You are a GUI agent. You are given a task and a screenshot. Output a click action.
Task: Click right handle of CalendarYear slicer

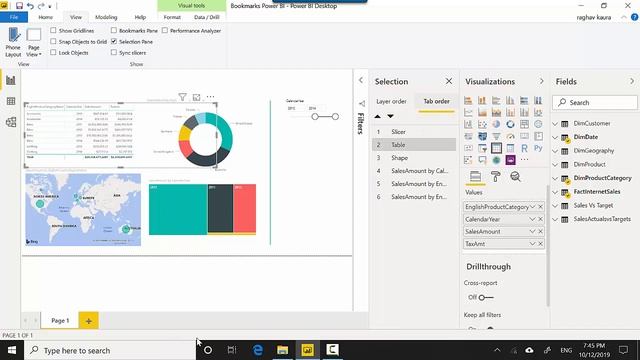click(335, 117)
